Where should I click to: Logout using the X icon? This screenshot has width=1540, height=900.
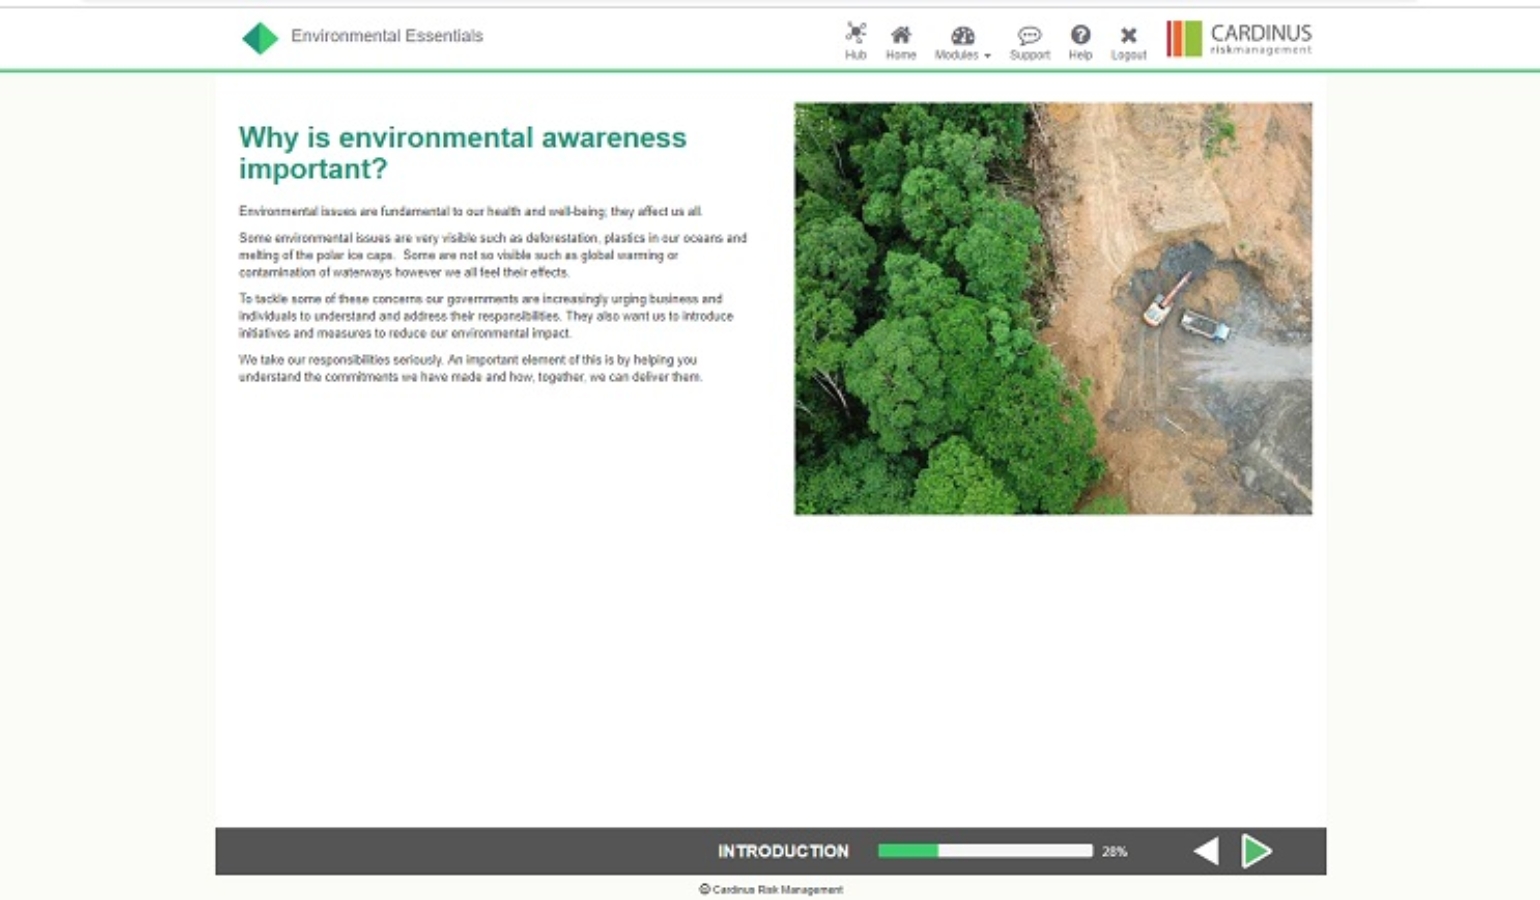pyautogui.click(x=1129, y=36)
